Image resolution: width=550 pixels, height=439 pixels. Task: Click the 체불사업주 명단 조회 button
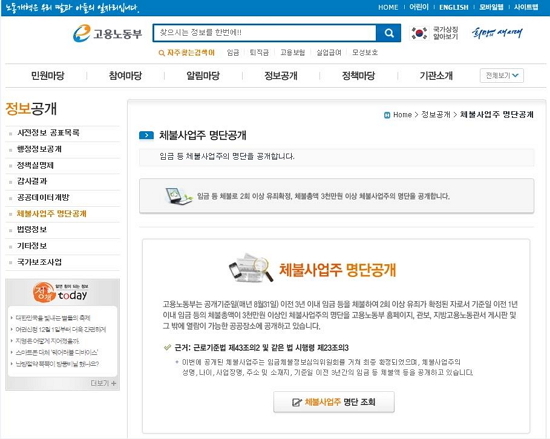[334, 402]
